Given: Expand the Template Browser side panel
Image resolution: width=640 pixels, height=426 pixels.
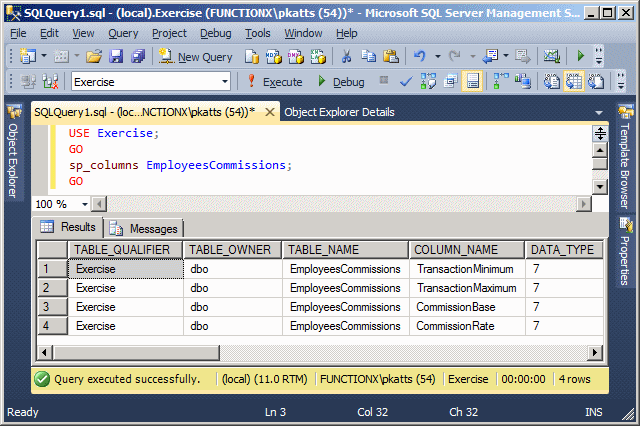Looking at the screenshot, I should (x=625, y=158).
